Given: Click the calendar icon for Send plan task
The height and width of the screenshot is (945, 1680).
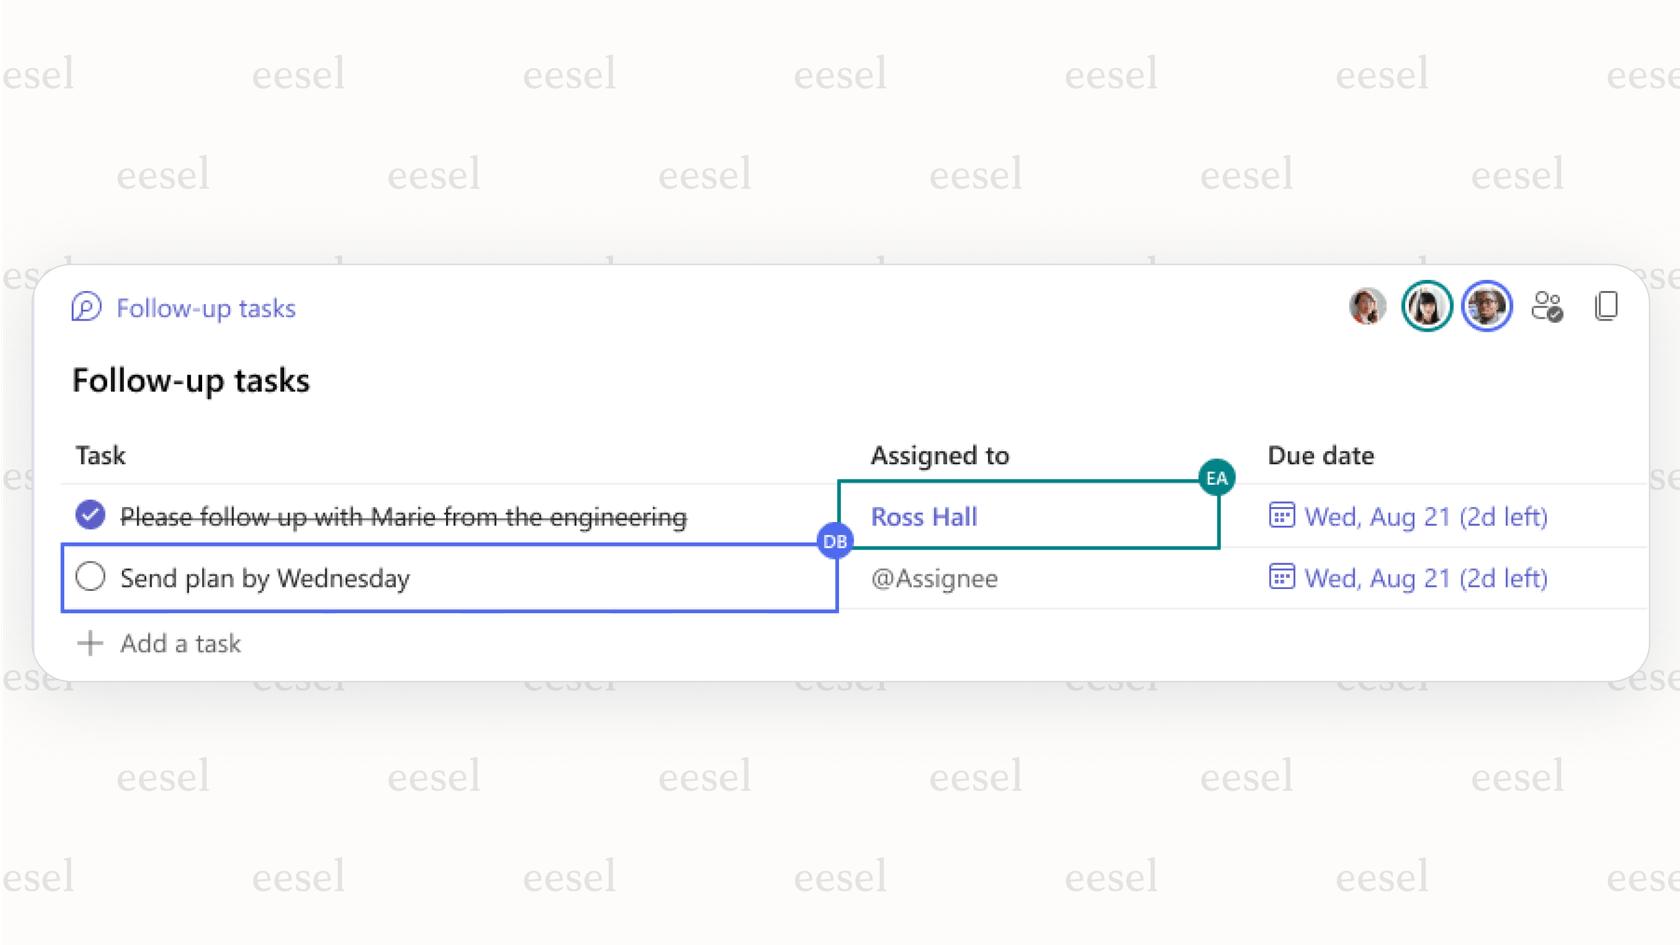Looking at the screenshot, I should click(1281, 577).
